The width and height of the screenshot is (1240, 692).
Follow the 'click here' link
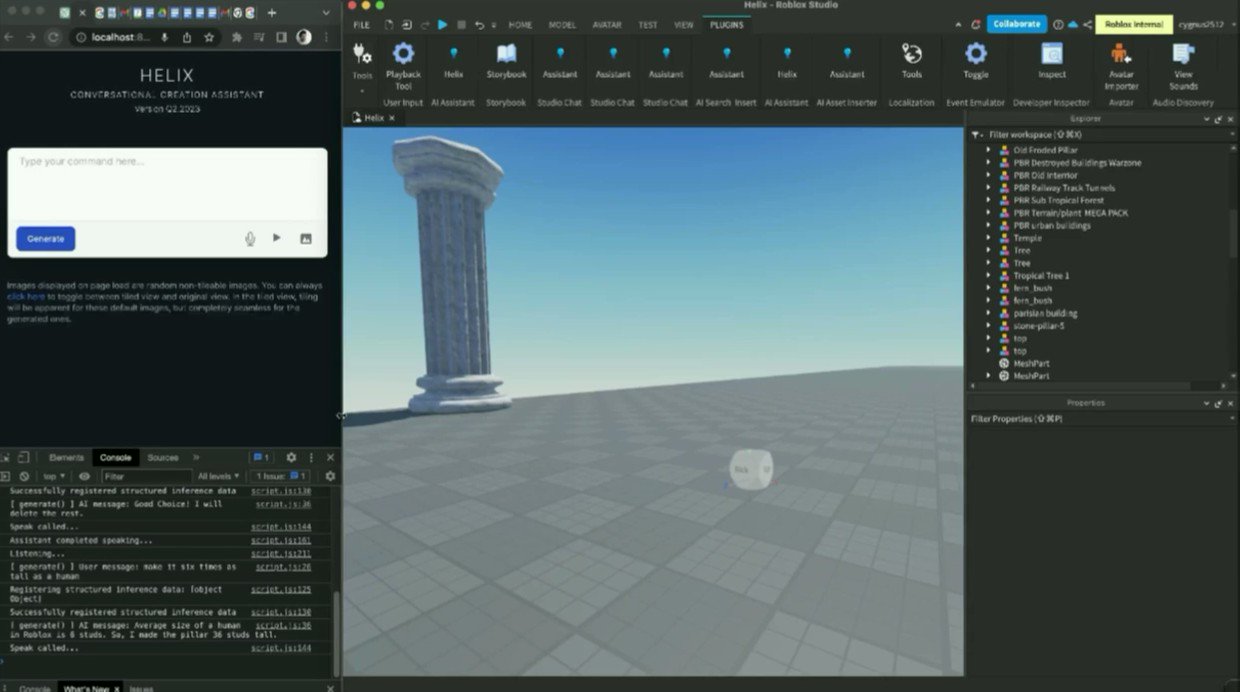click(x=26, y=297)
